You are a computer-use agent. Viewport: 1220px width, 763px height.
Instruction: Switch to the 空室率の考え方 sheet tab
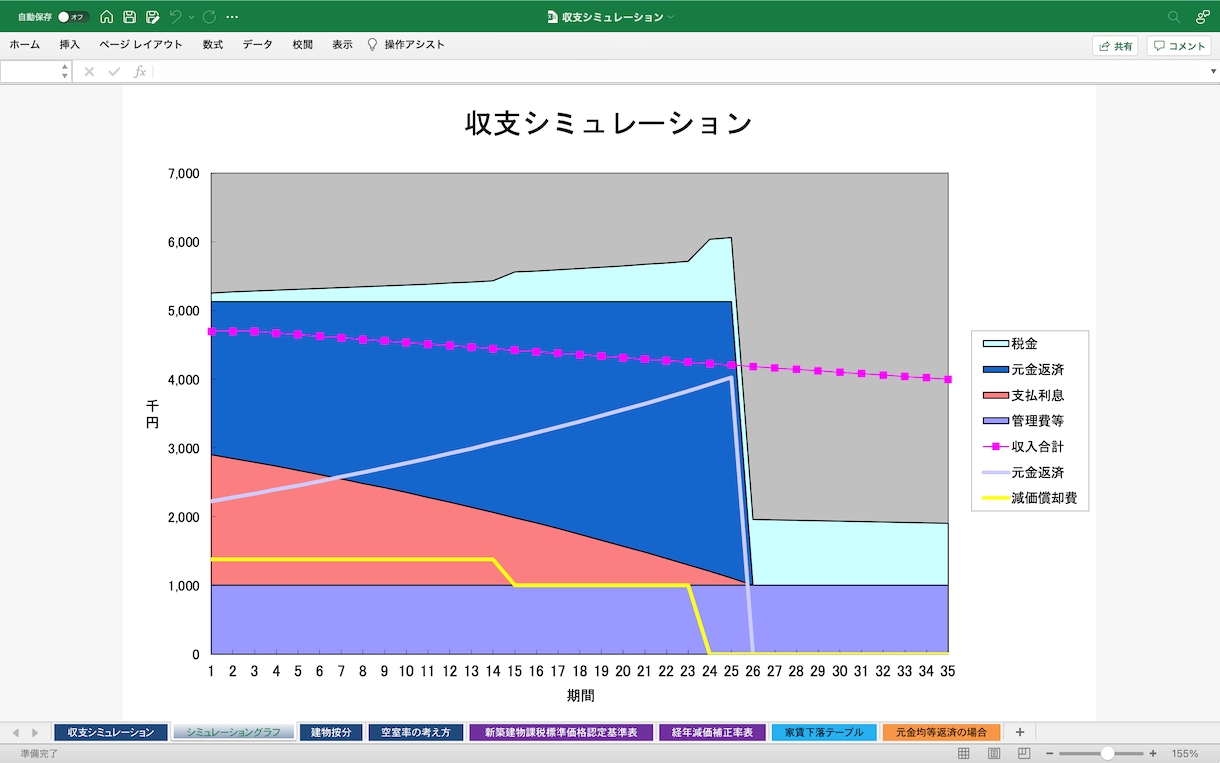point(416,733)
